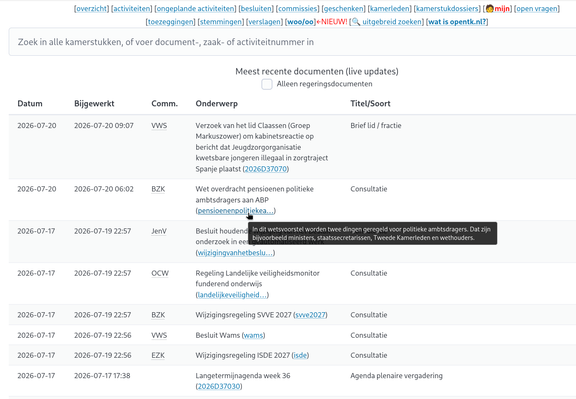Viewport: 576px width, 399px height.
Task: Click BZK in the ABP pension row
Action: (158, 189)
